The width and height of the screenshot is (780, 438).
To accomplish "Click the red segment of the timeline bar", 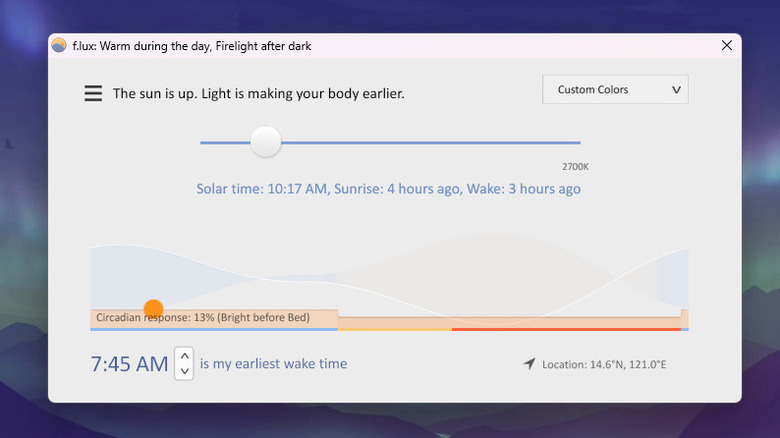I will coord(566,329).
